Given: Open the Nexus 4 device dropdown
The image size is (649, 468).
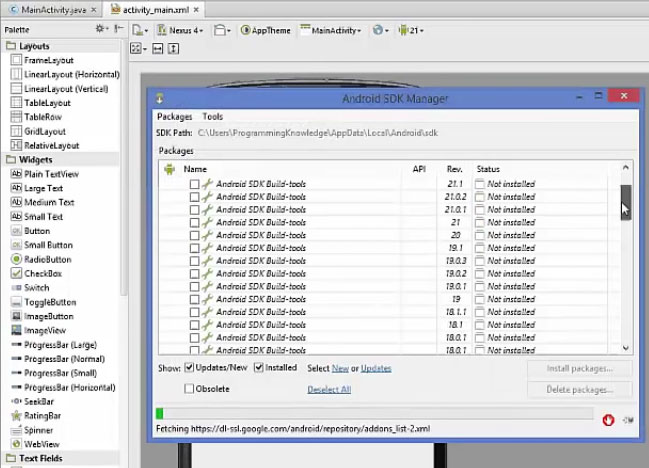Looking at the screenshot, I should pos(180,30).
